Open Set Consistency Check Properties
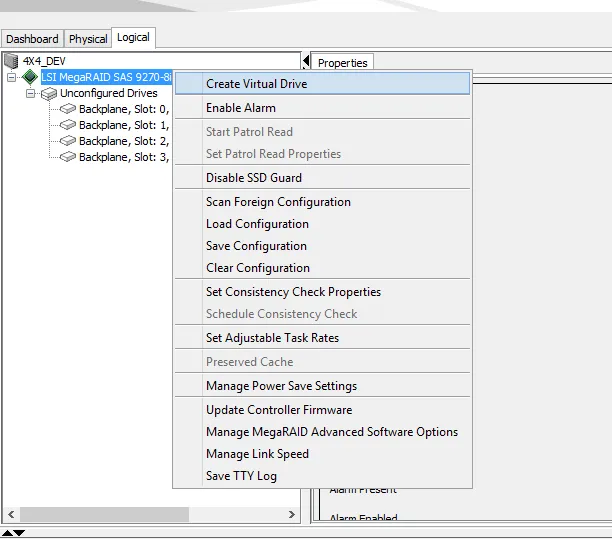 (x=322, y=292)
